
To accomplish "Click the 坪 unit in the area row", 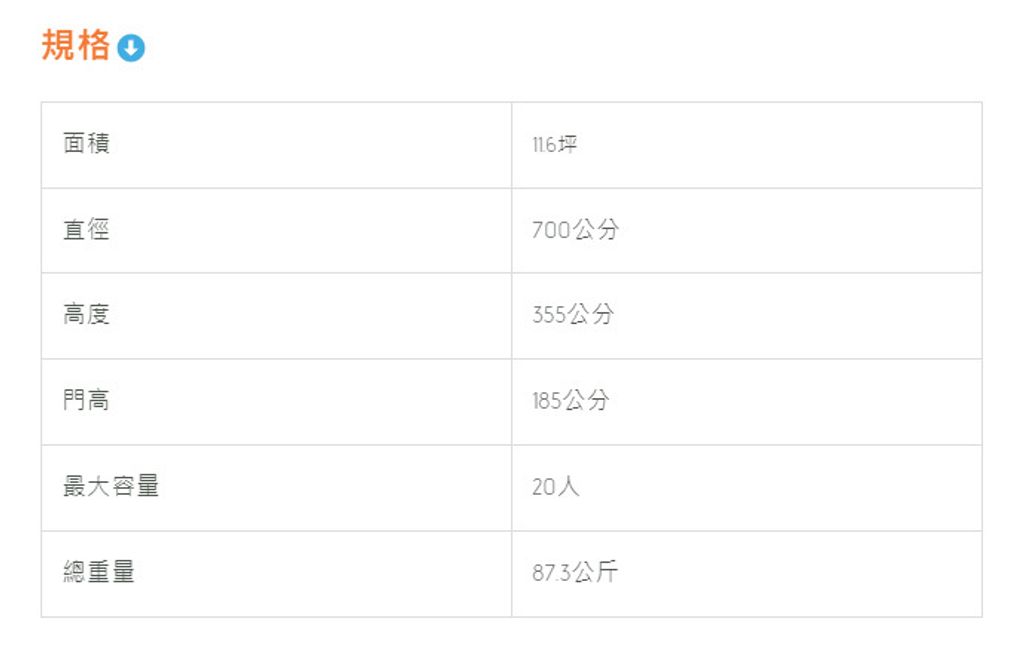I will (568, 145).
